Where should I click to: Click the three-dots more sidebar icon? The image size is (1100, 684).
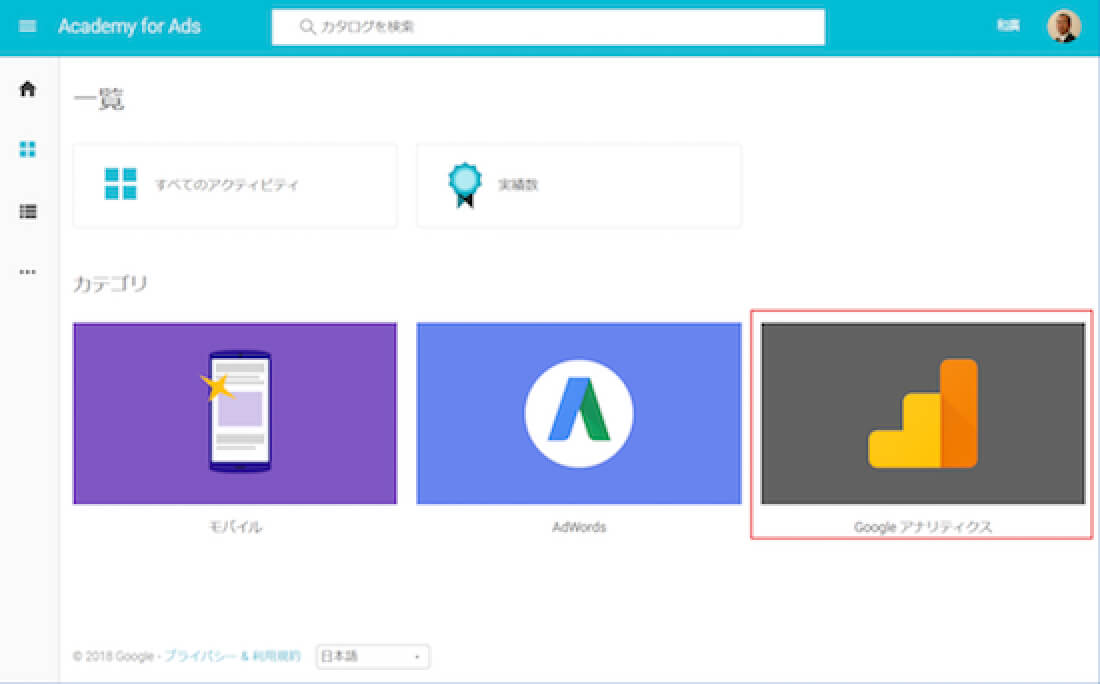pos(27,272)
